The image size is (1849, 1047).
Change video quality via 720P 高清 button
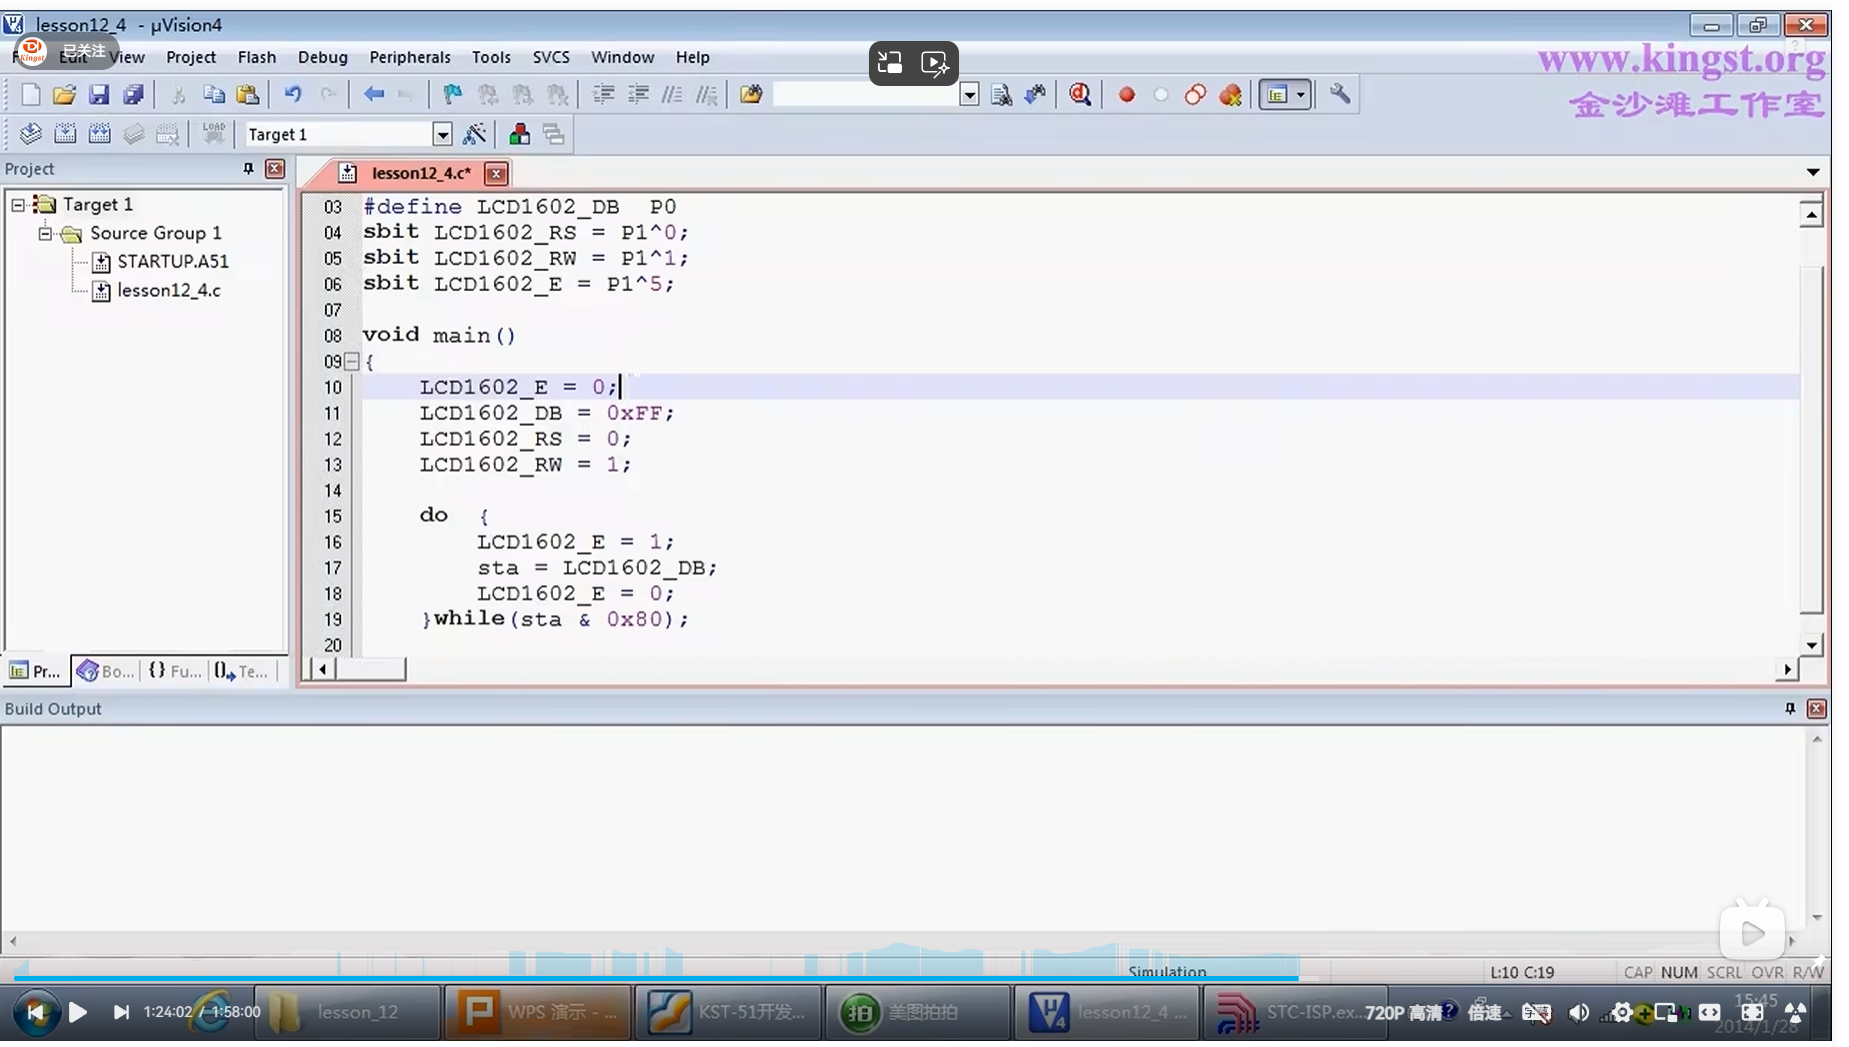click(x=1403, y=1013)
